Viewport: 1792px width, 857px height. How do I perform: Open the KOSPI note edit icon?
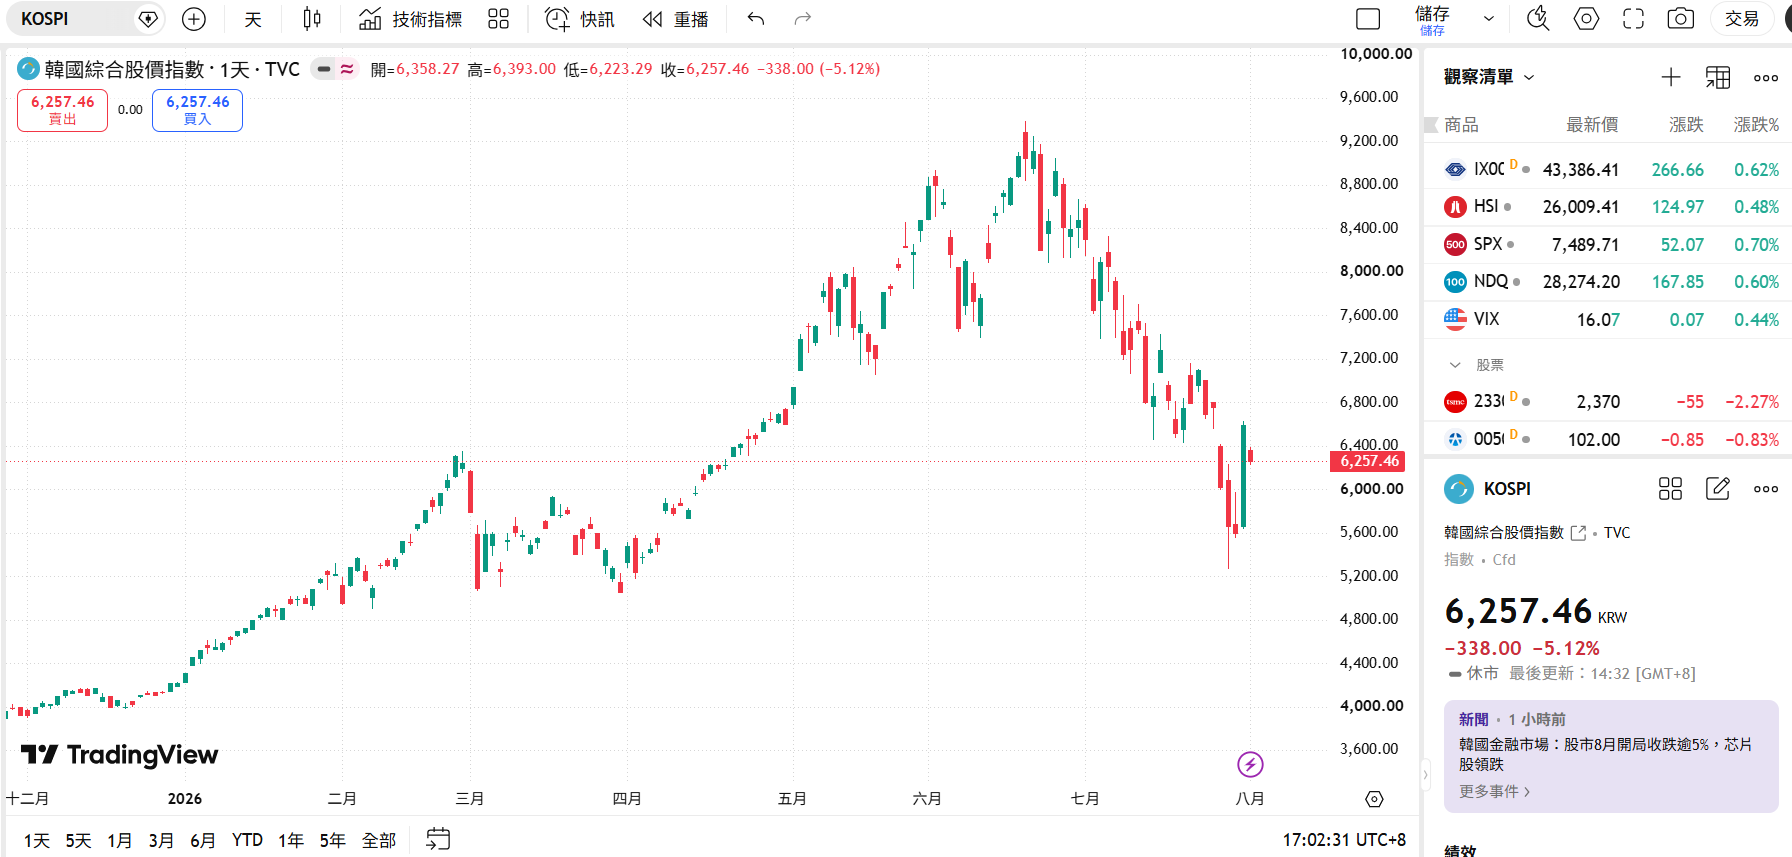(1718, 489)
